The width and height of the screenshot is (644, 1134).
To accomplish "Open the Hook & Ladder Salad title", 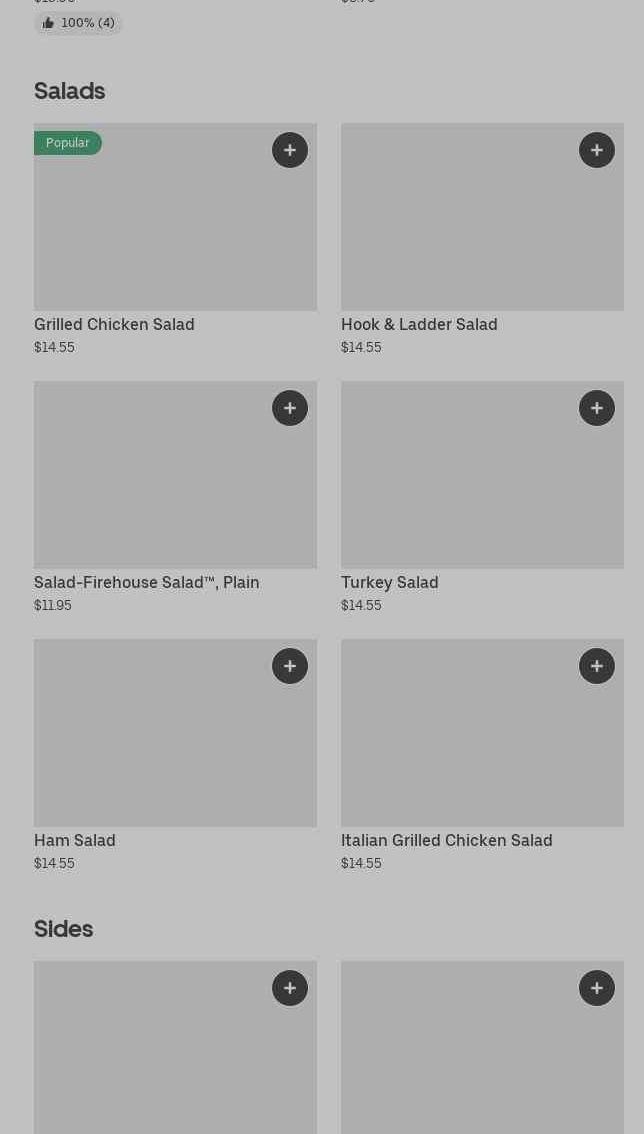I will tap(419, 325).
